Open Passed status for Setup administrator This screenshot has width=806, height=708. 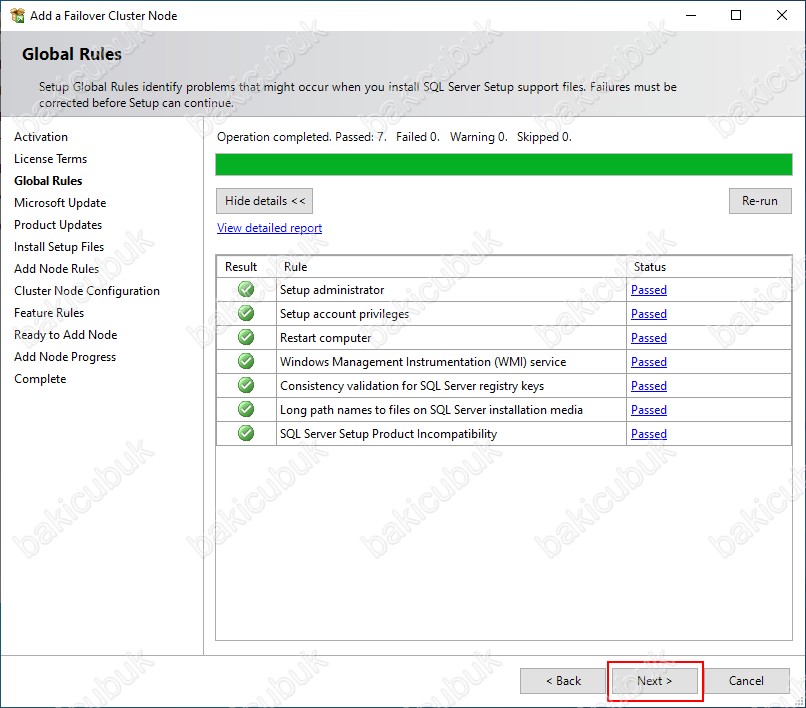[649, 290]
